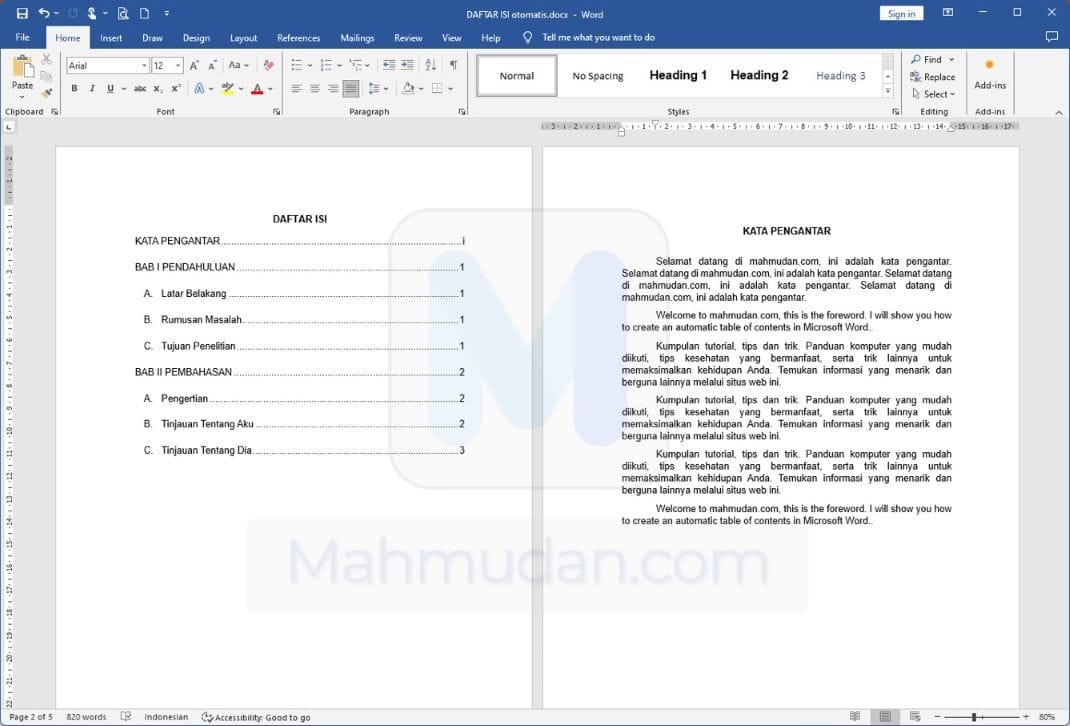
Task: Select the strikethrough icon
Action: click(138, 88)
